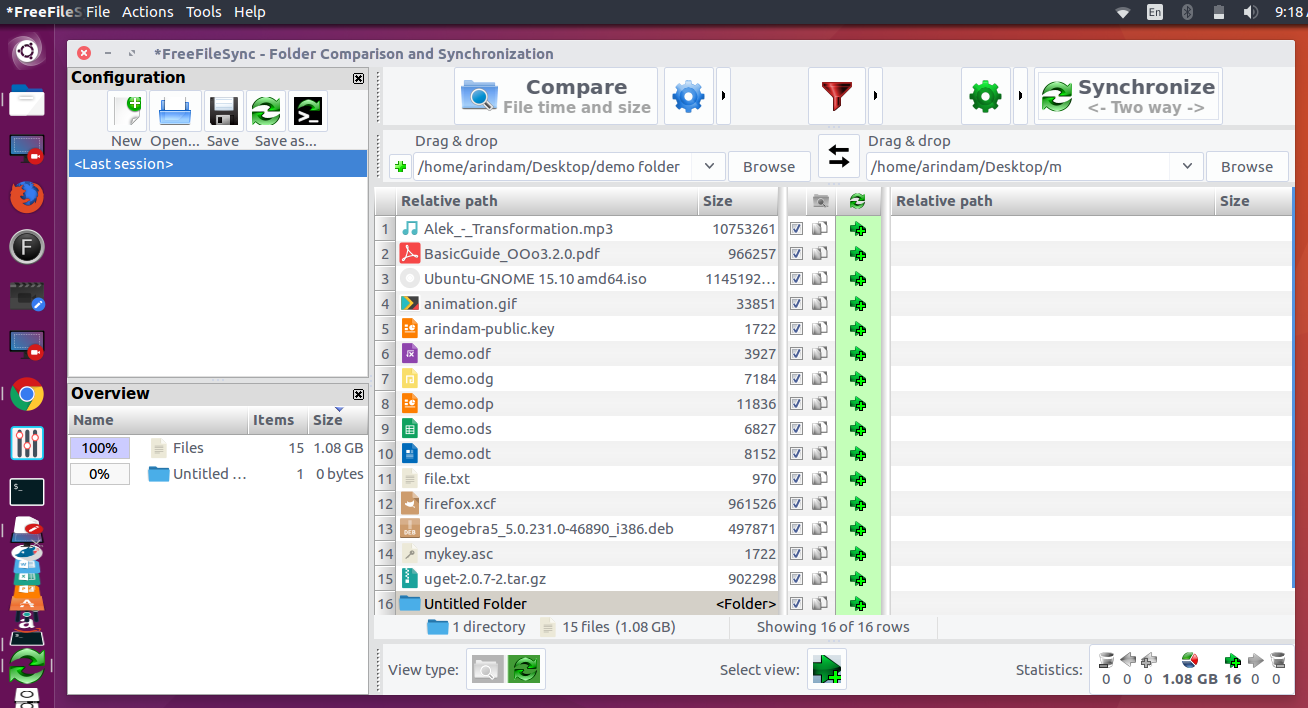Open the Tools menu
This screenshot has height=708, width=1308.
point(204,12)
